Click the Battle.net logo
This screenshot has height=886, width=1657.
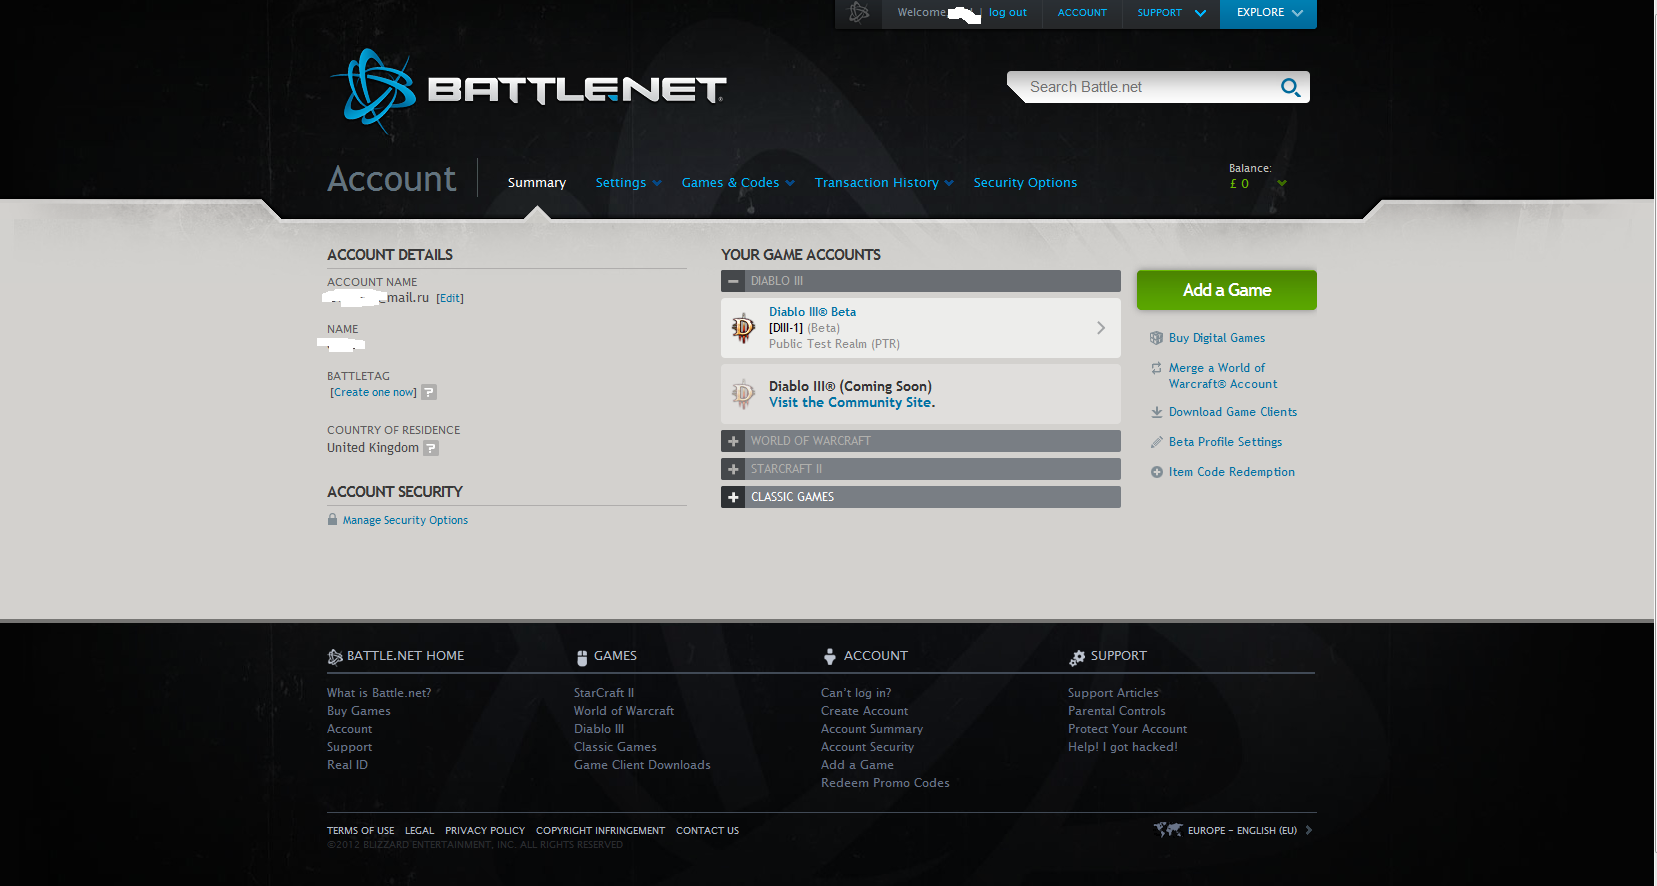tap(527, 91)
